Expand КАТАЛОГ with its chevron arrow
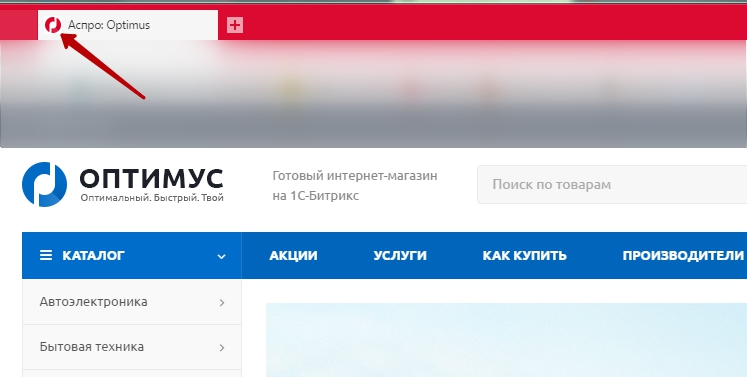Viewport: 747px width, 377px height. (x=222, y=256)
